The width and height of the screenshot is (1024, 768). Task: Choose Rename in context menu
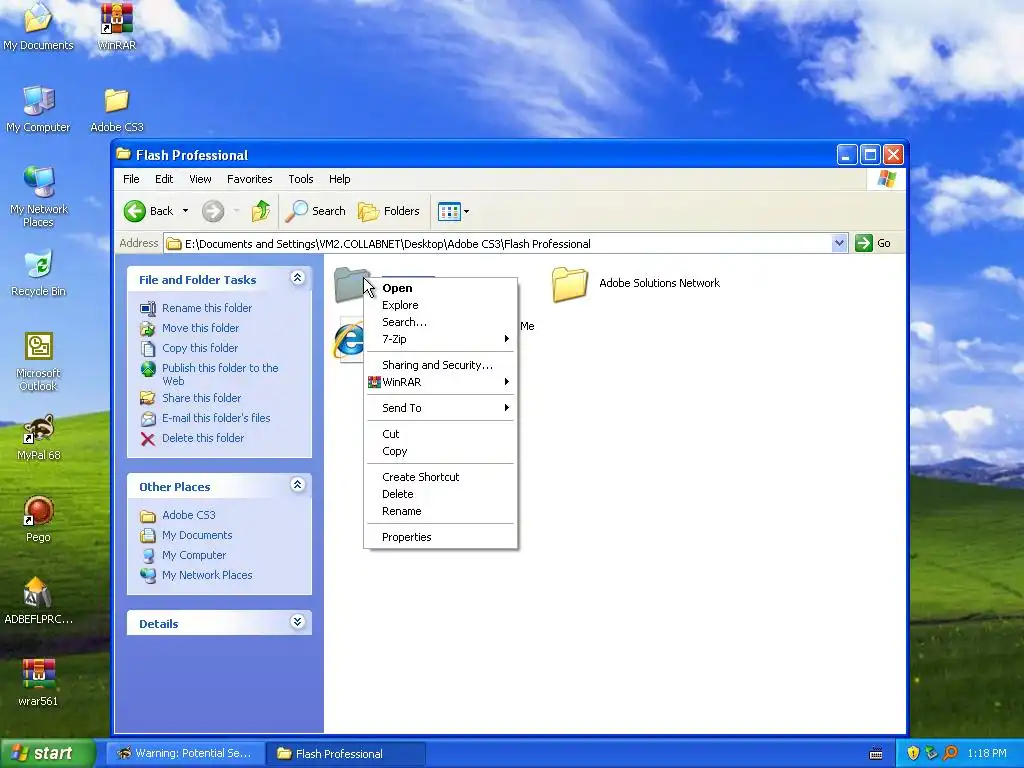[441, 511]
